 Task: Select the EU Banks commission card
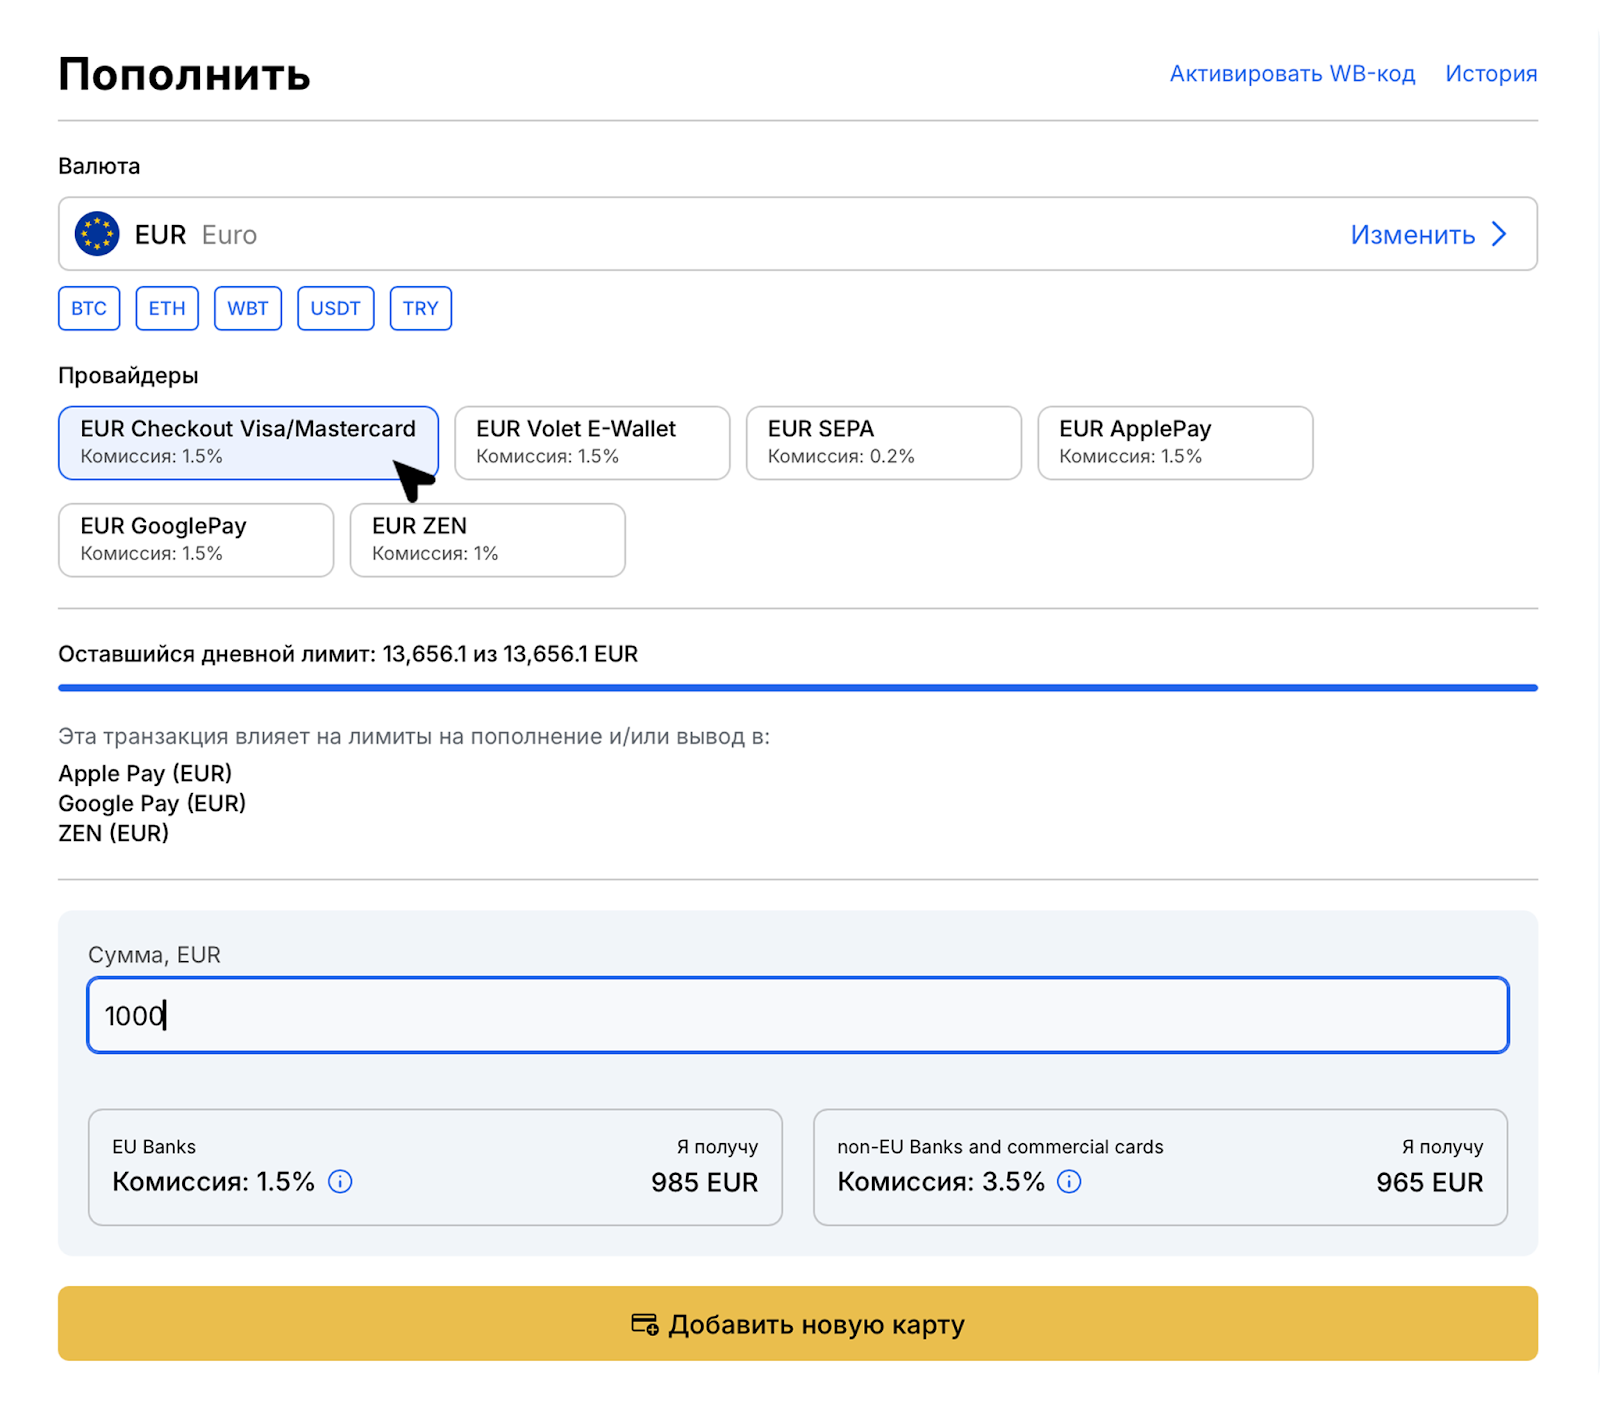tap(435, 1166)
